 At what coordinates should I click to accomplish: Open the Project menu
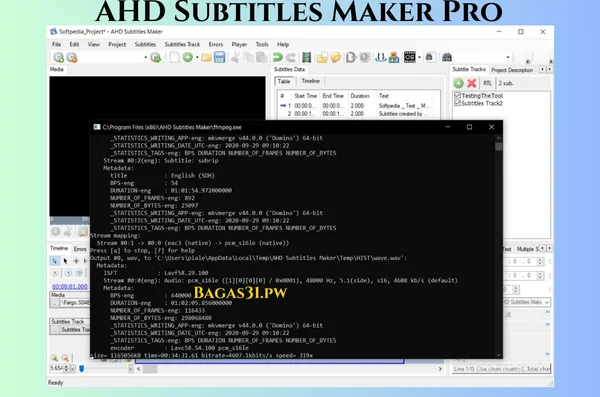[117, 44]
